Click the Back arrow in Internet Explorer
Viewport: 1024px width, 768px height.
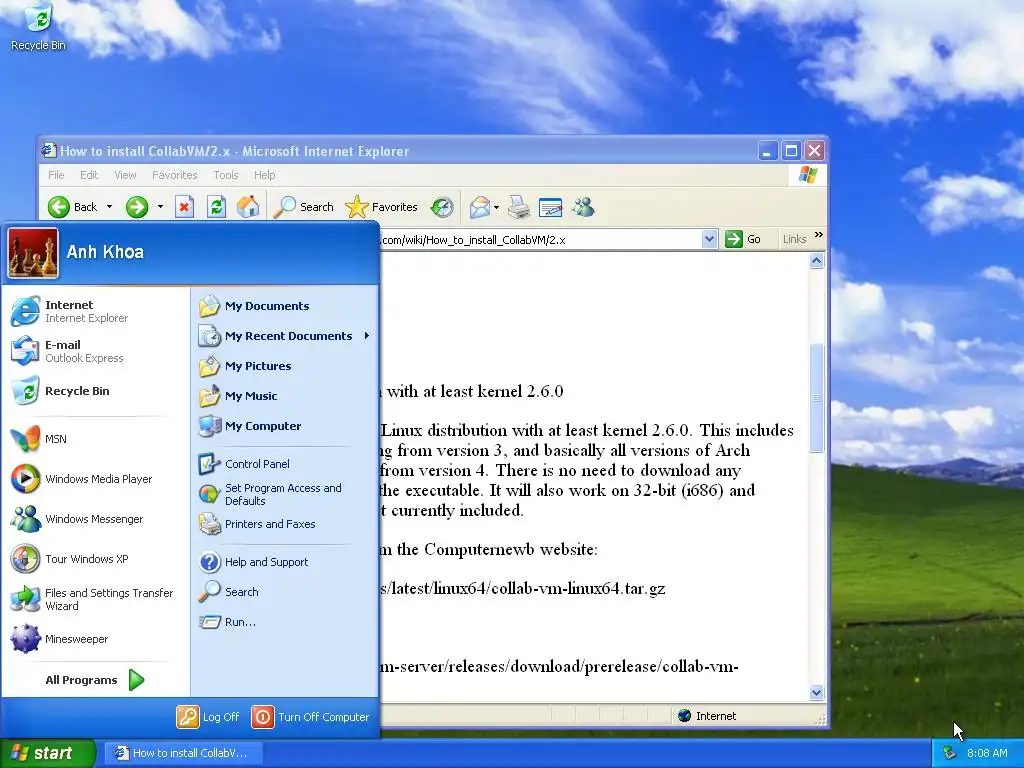(72, 207)
